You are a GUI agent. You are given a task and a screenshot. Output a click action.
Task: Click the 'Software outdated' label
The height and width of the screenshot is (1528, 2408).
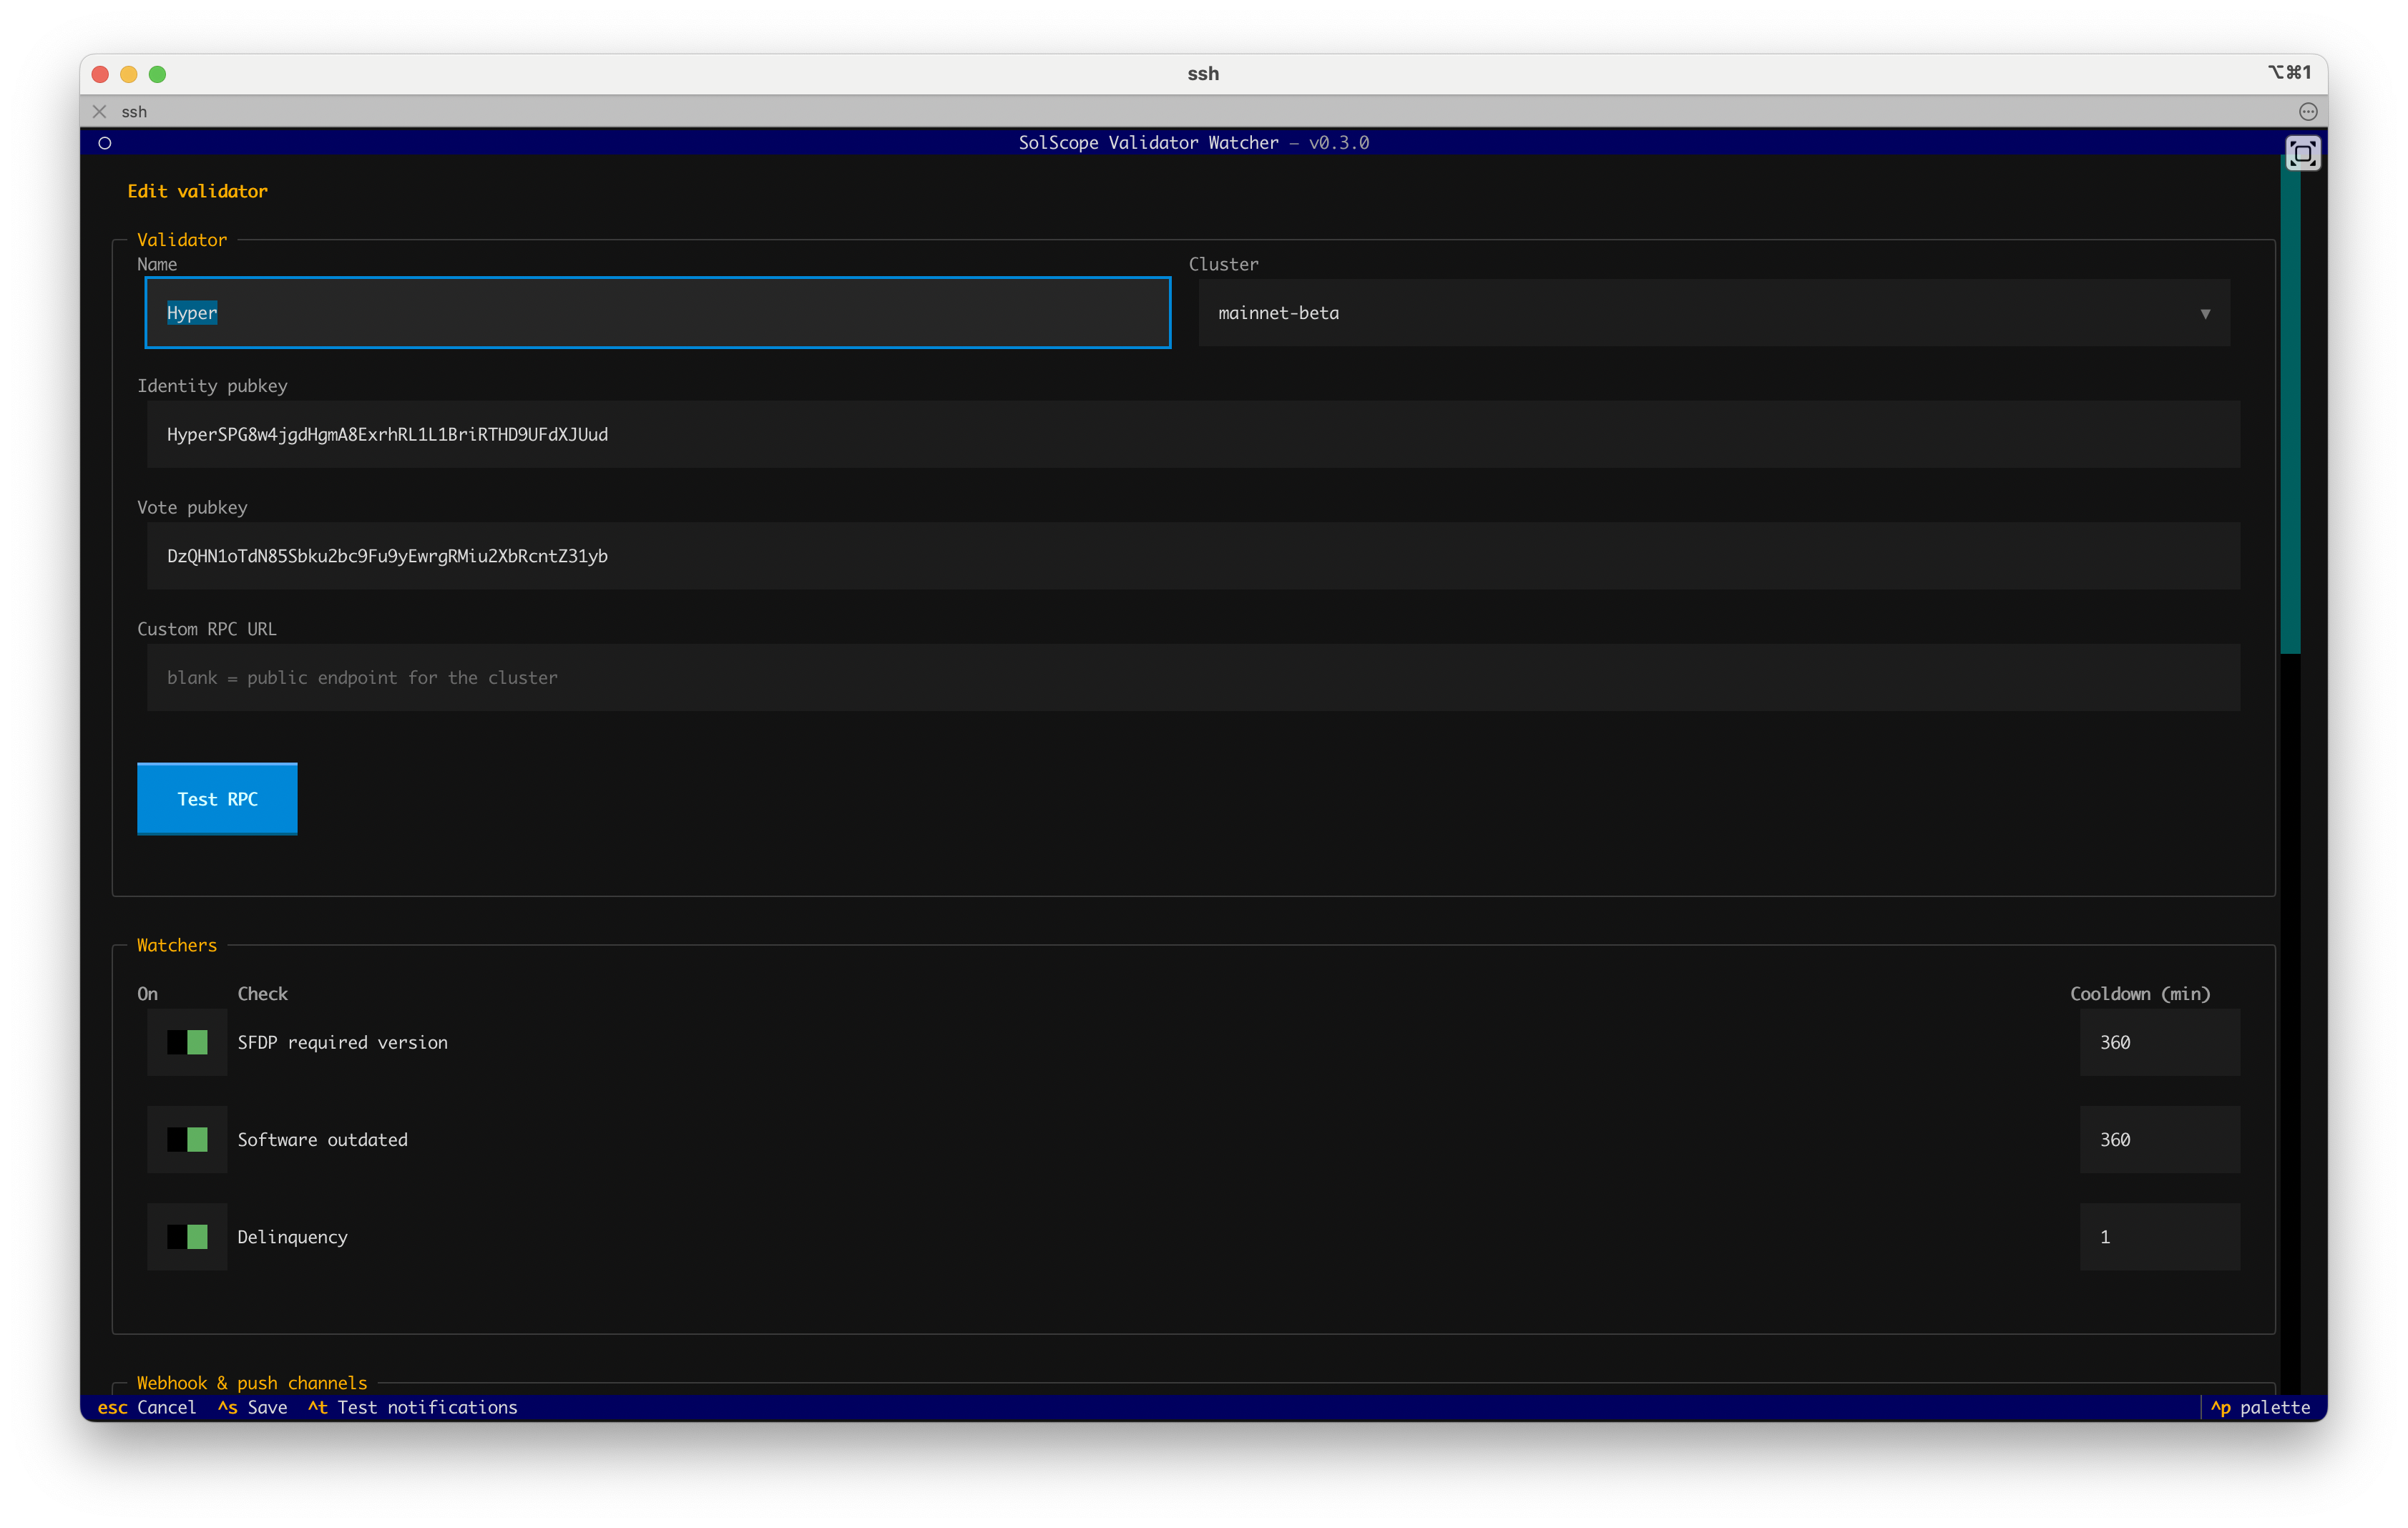click(322, 1139)
